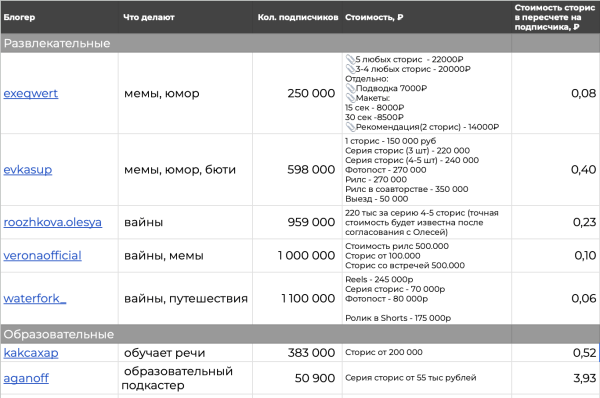Select the 250 000 subscribers cell

pyautogui.click(x=297, y=93)
